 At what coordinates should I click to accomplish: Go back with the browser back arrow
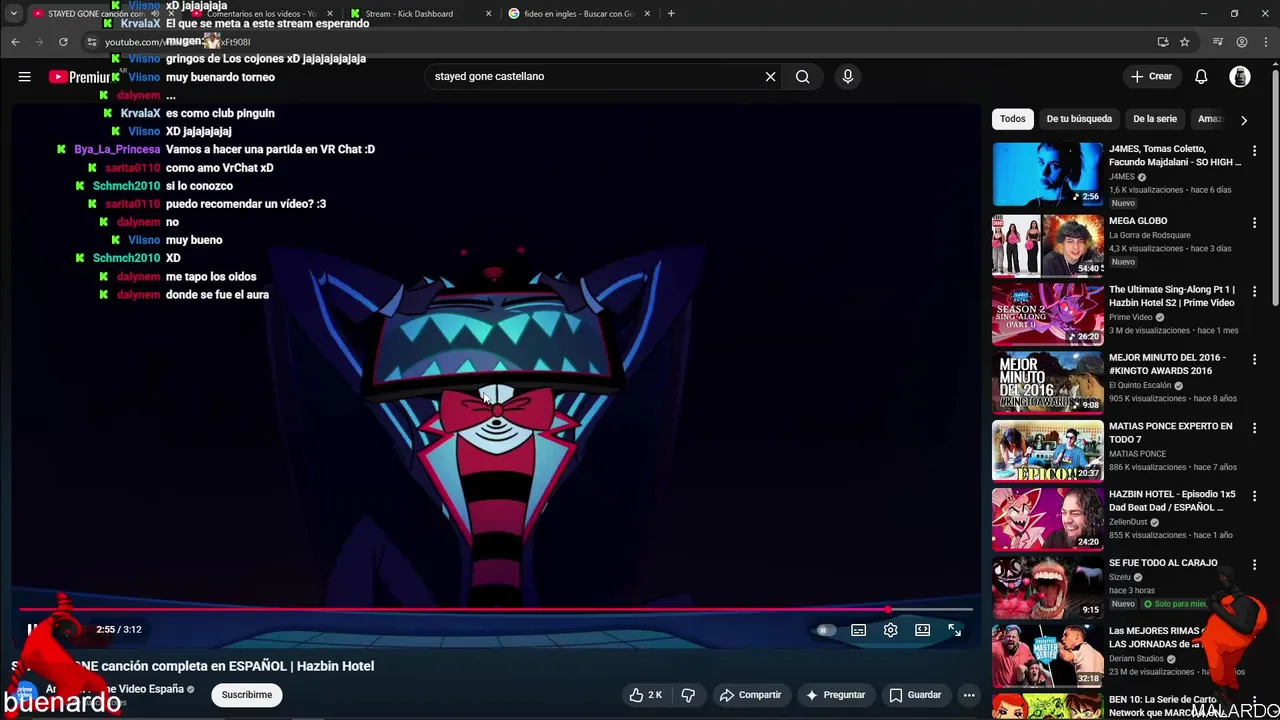[x=15, y=42]
